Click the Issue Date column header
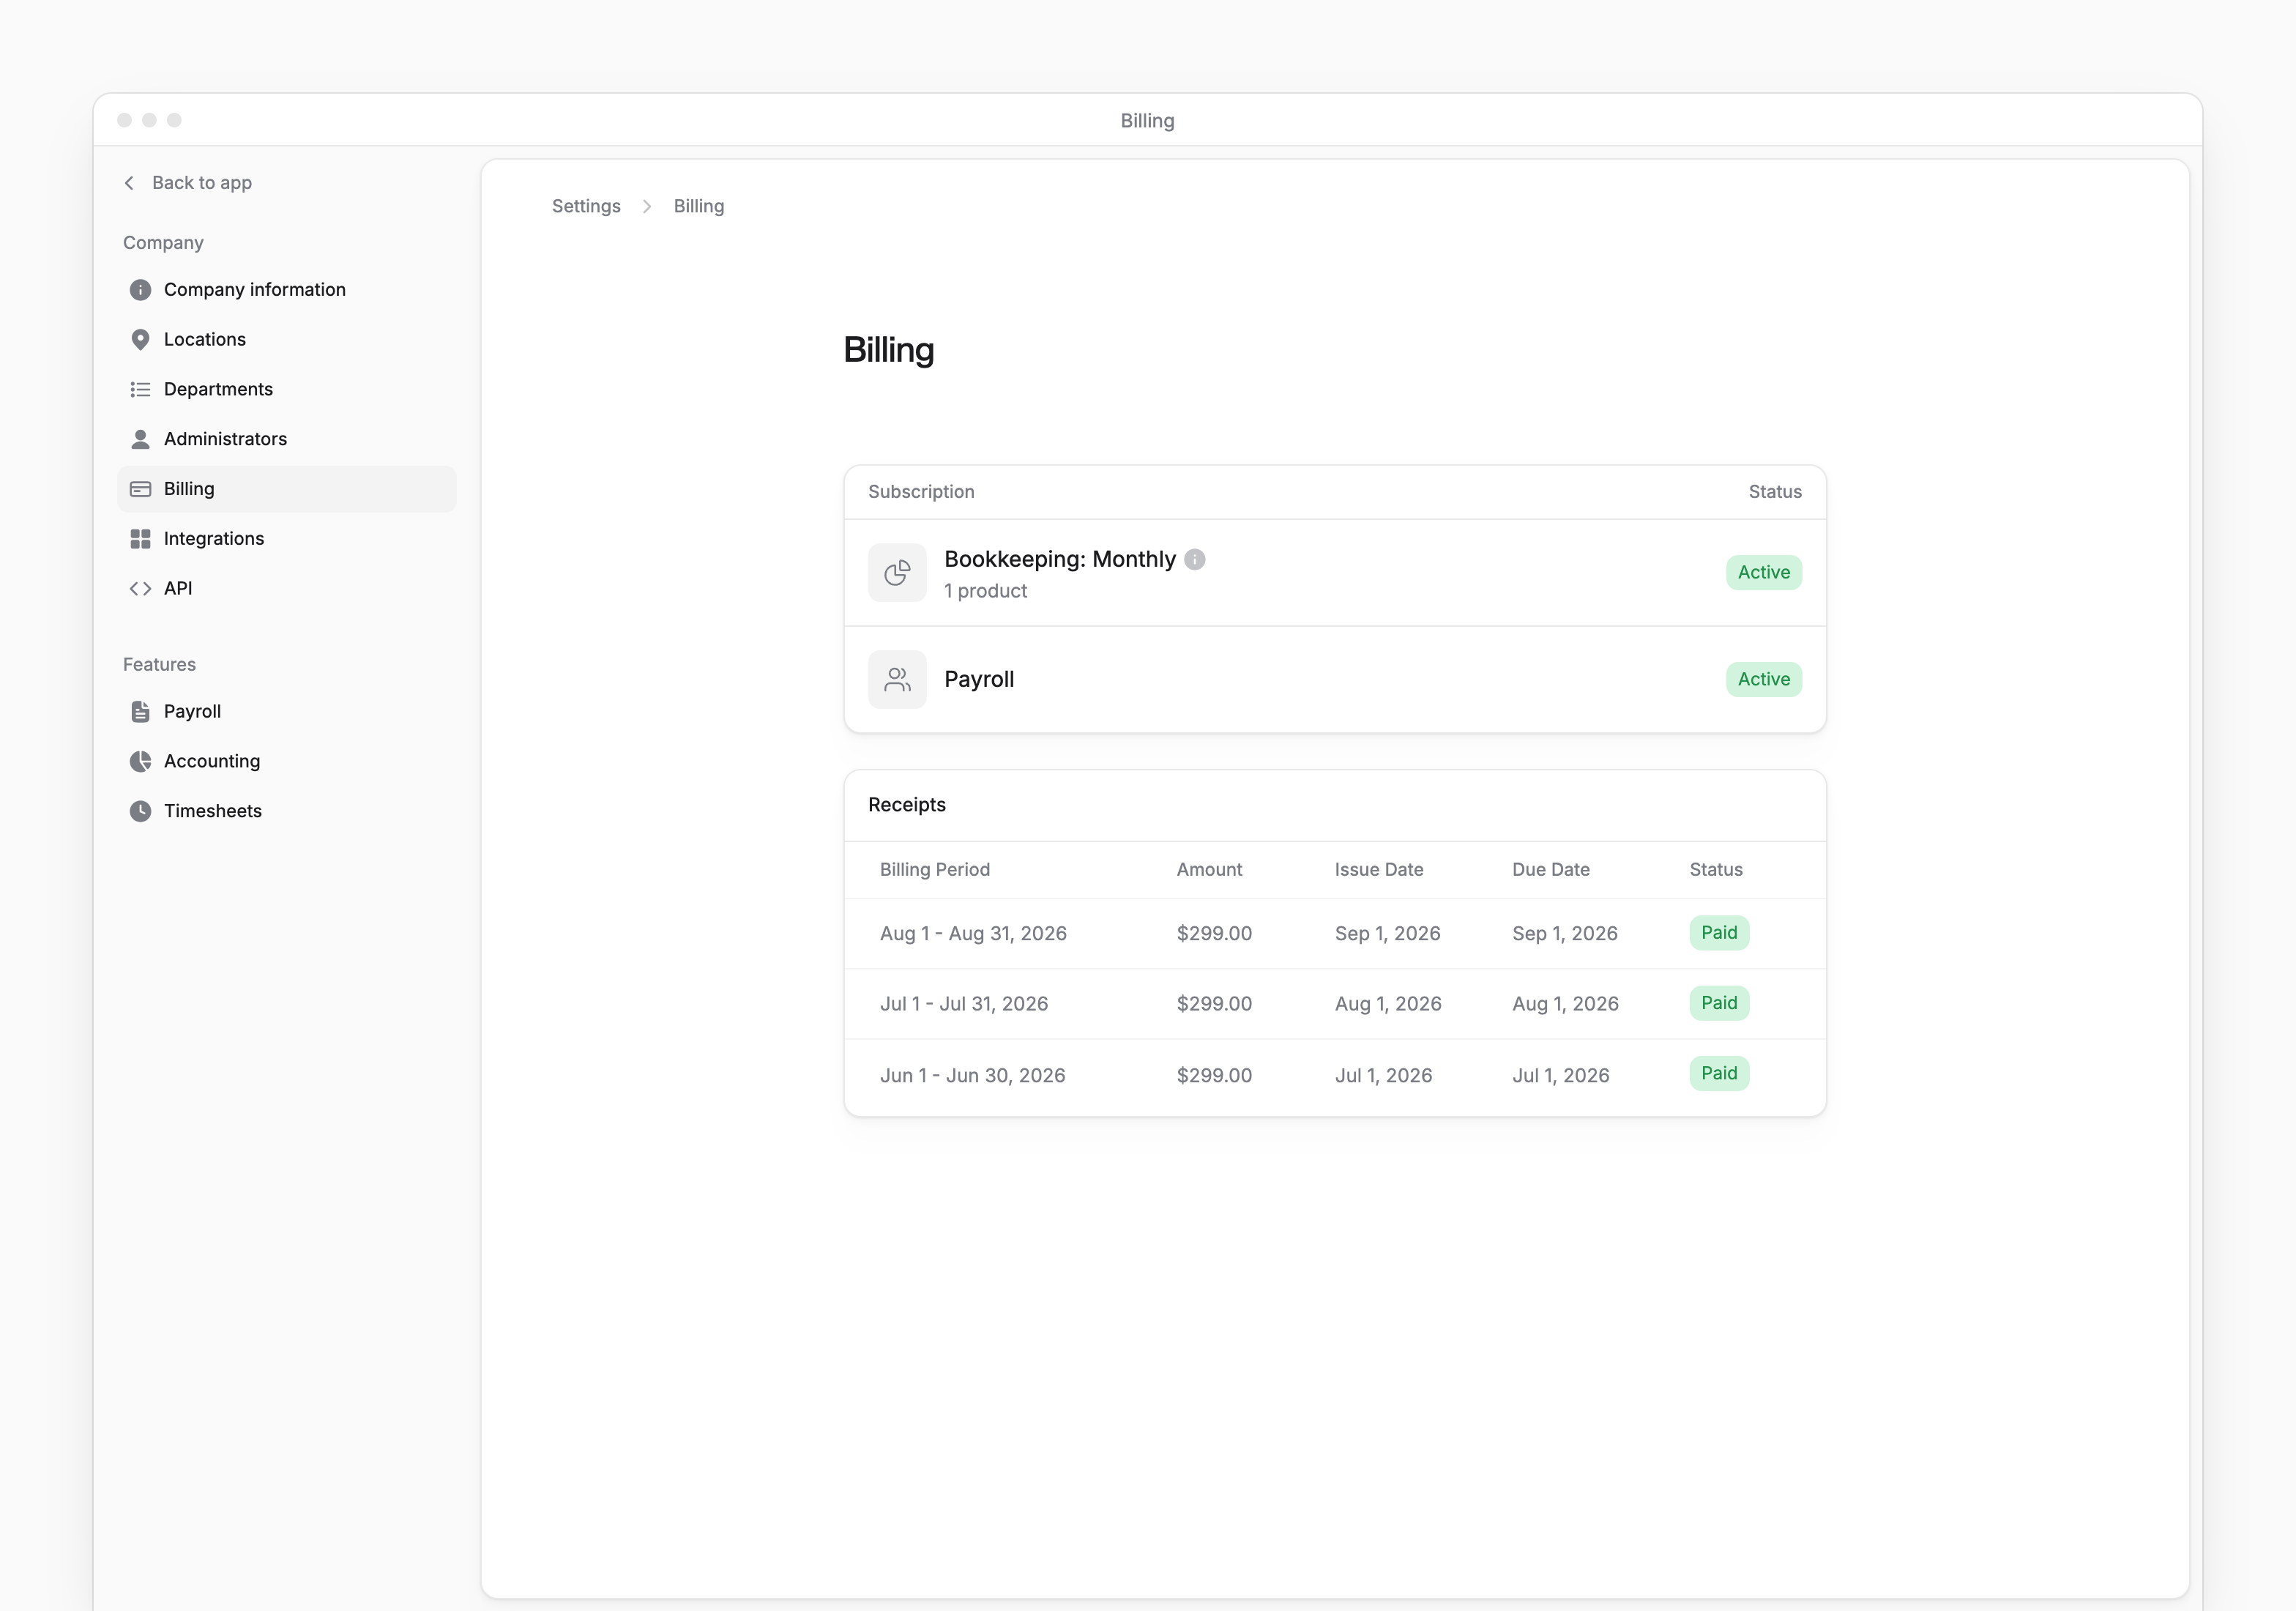This screenshot has height=1611, width=2296. (x=1379, y=870)
